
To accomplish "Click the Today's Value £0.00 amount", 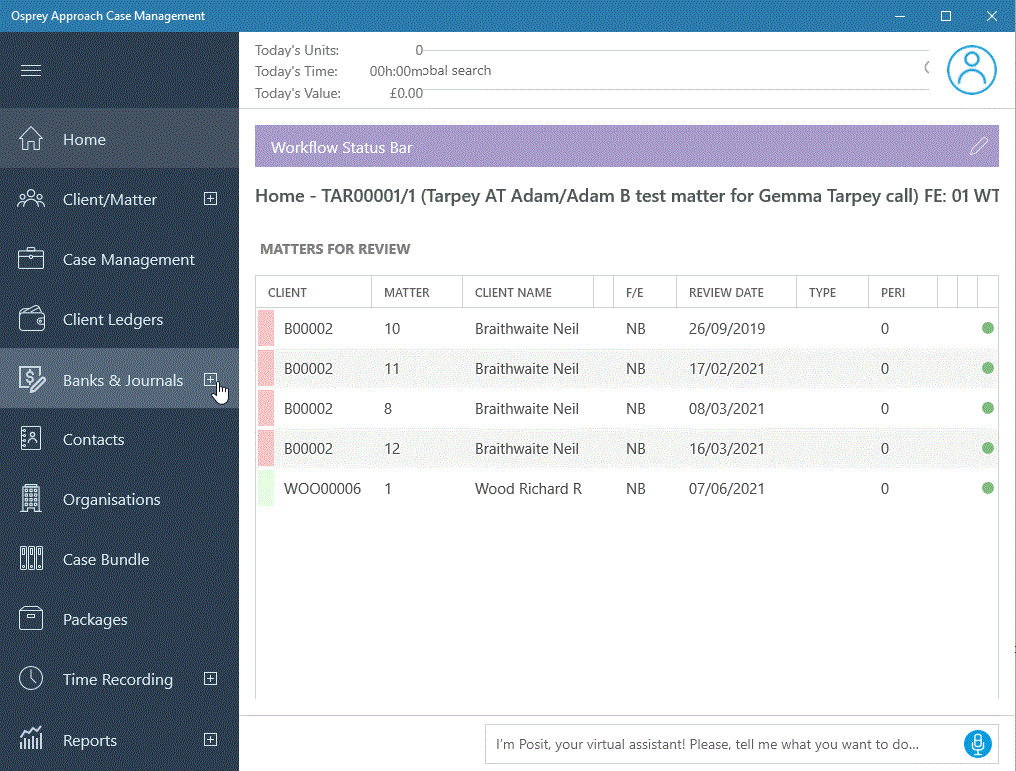I will 406,93.
